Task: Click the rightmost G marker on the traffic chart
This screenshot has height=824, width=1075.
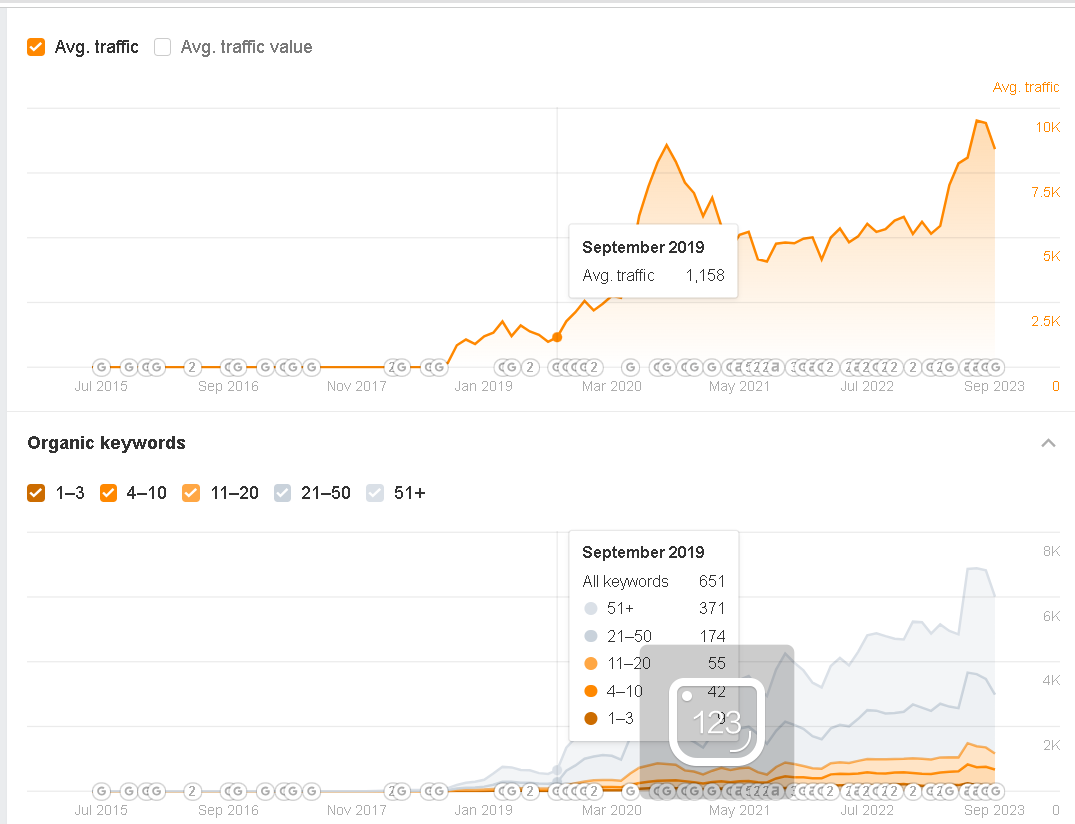Action: (x=994, y=367)
